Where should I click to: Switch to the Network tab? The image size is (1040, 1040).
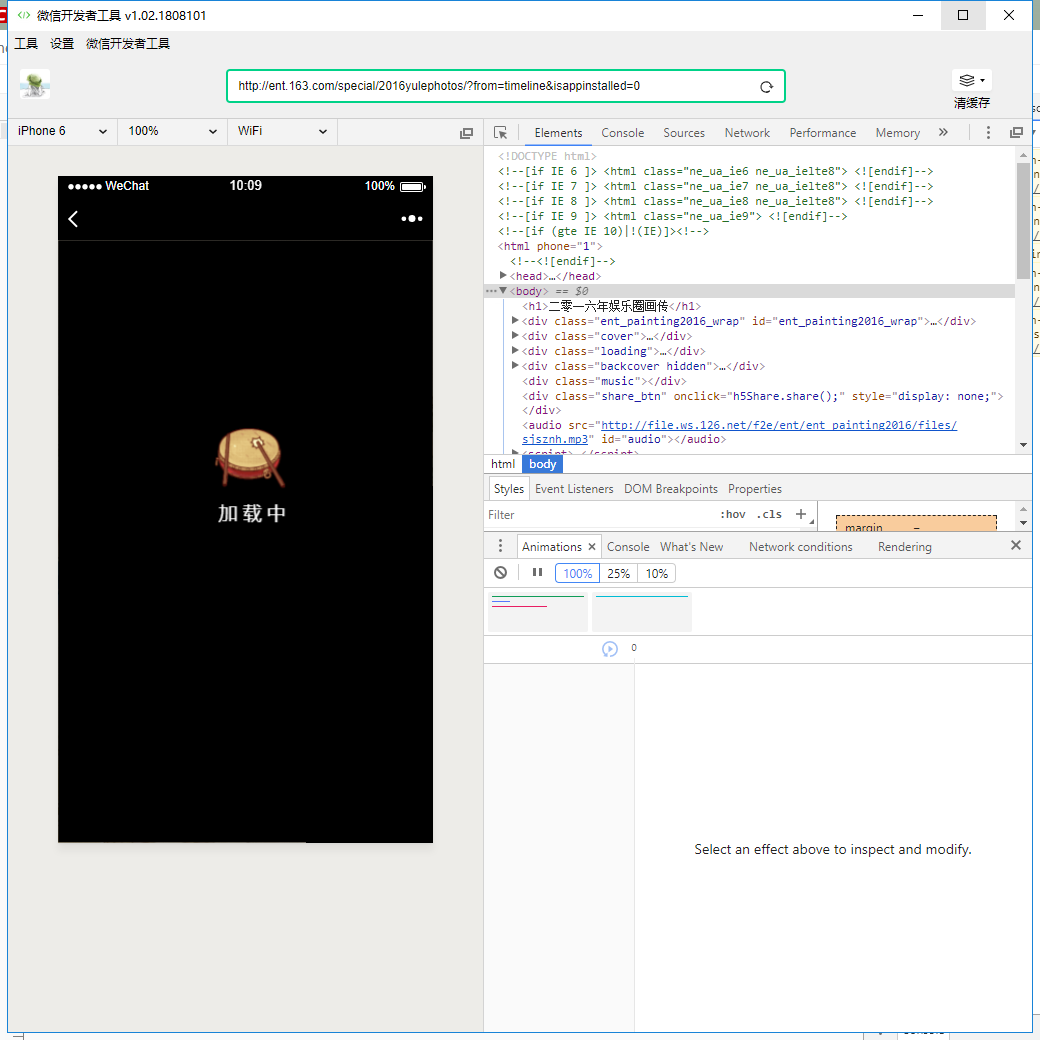point(747,133)
